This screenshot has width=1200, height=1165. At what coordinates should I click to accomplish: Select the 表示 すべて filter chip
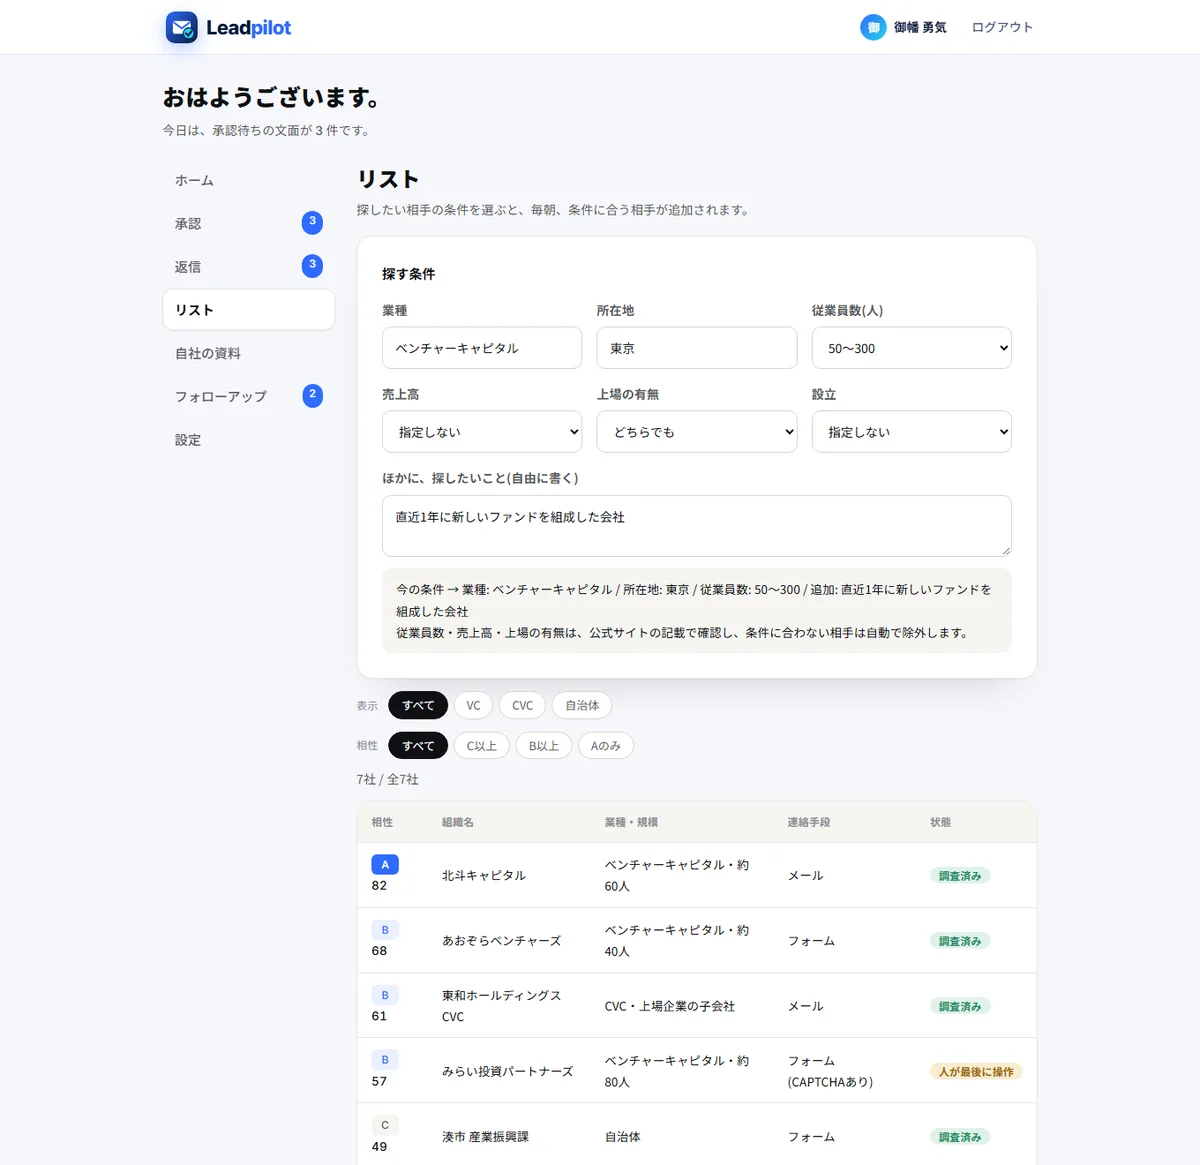click(418, 705)
